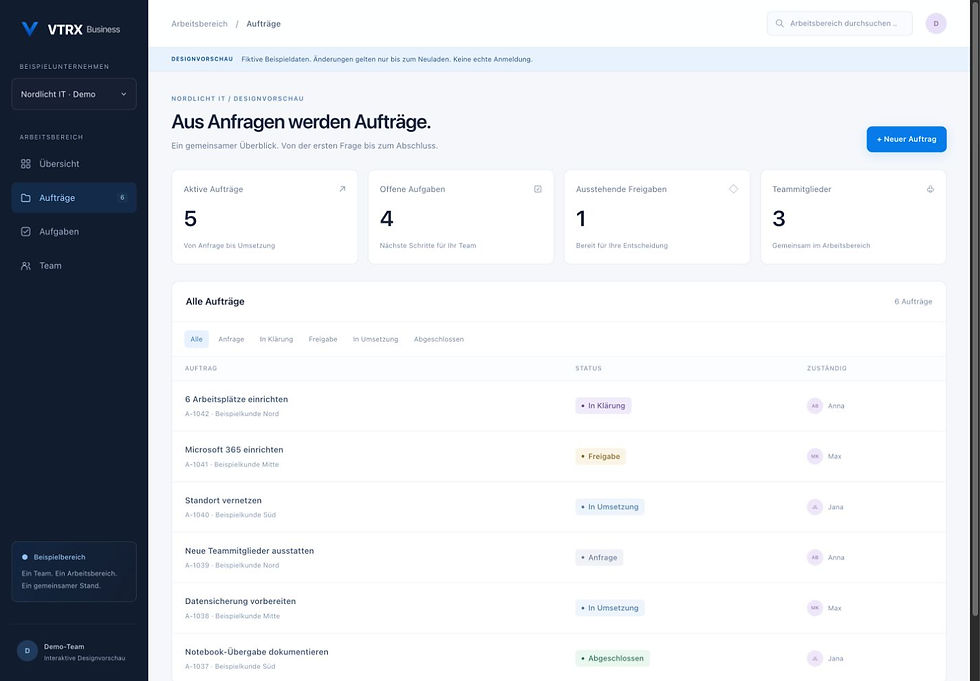Click Anna's avatar in the 6 Arbeitsplätze row
The height and width of the screenshot is (681, 980).
click(x=814, y=405)
